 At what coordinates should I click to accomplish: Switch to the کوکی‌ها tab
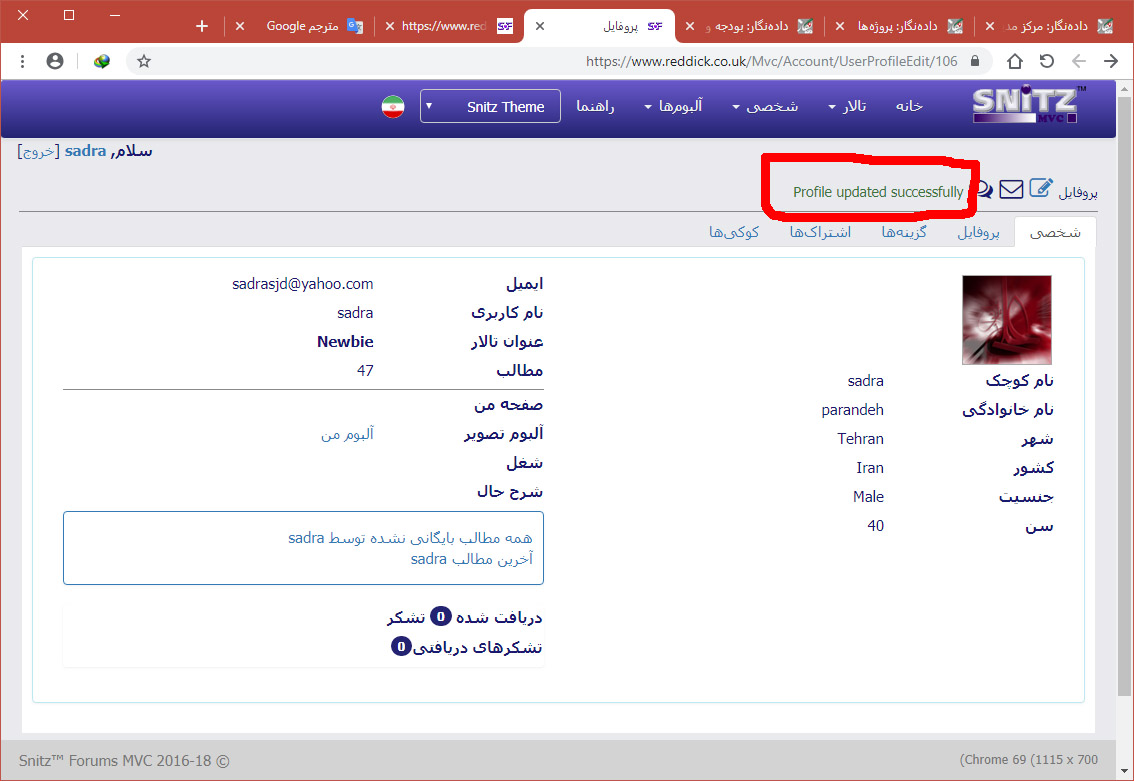pos(734,232)
